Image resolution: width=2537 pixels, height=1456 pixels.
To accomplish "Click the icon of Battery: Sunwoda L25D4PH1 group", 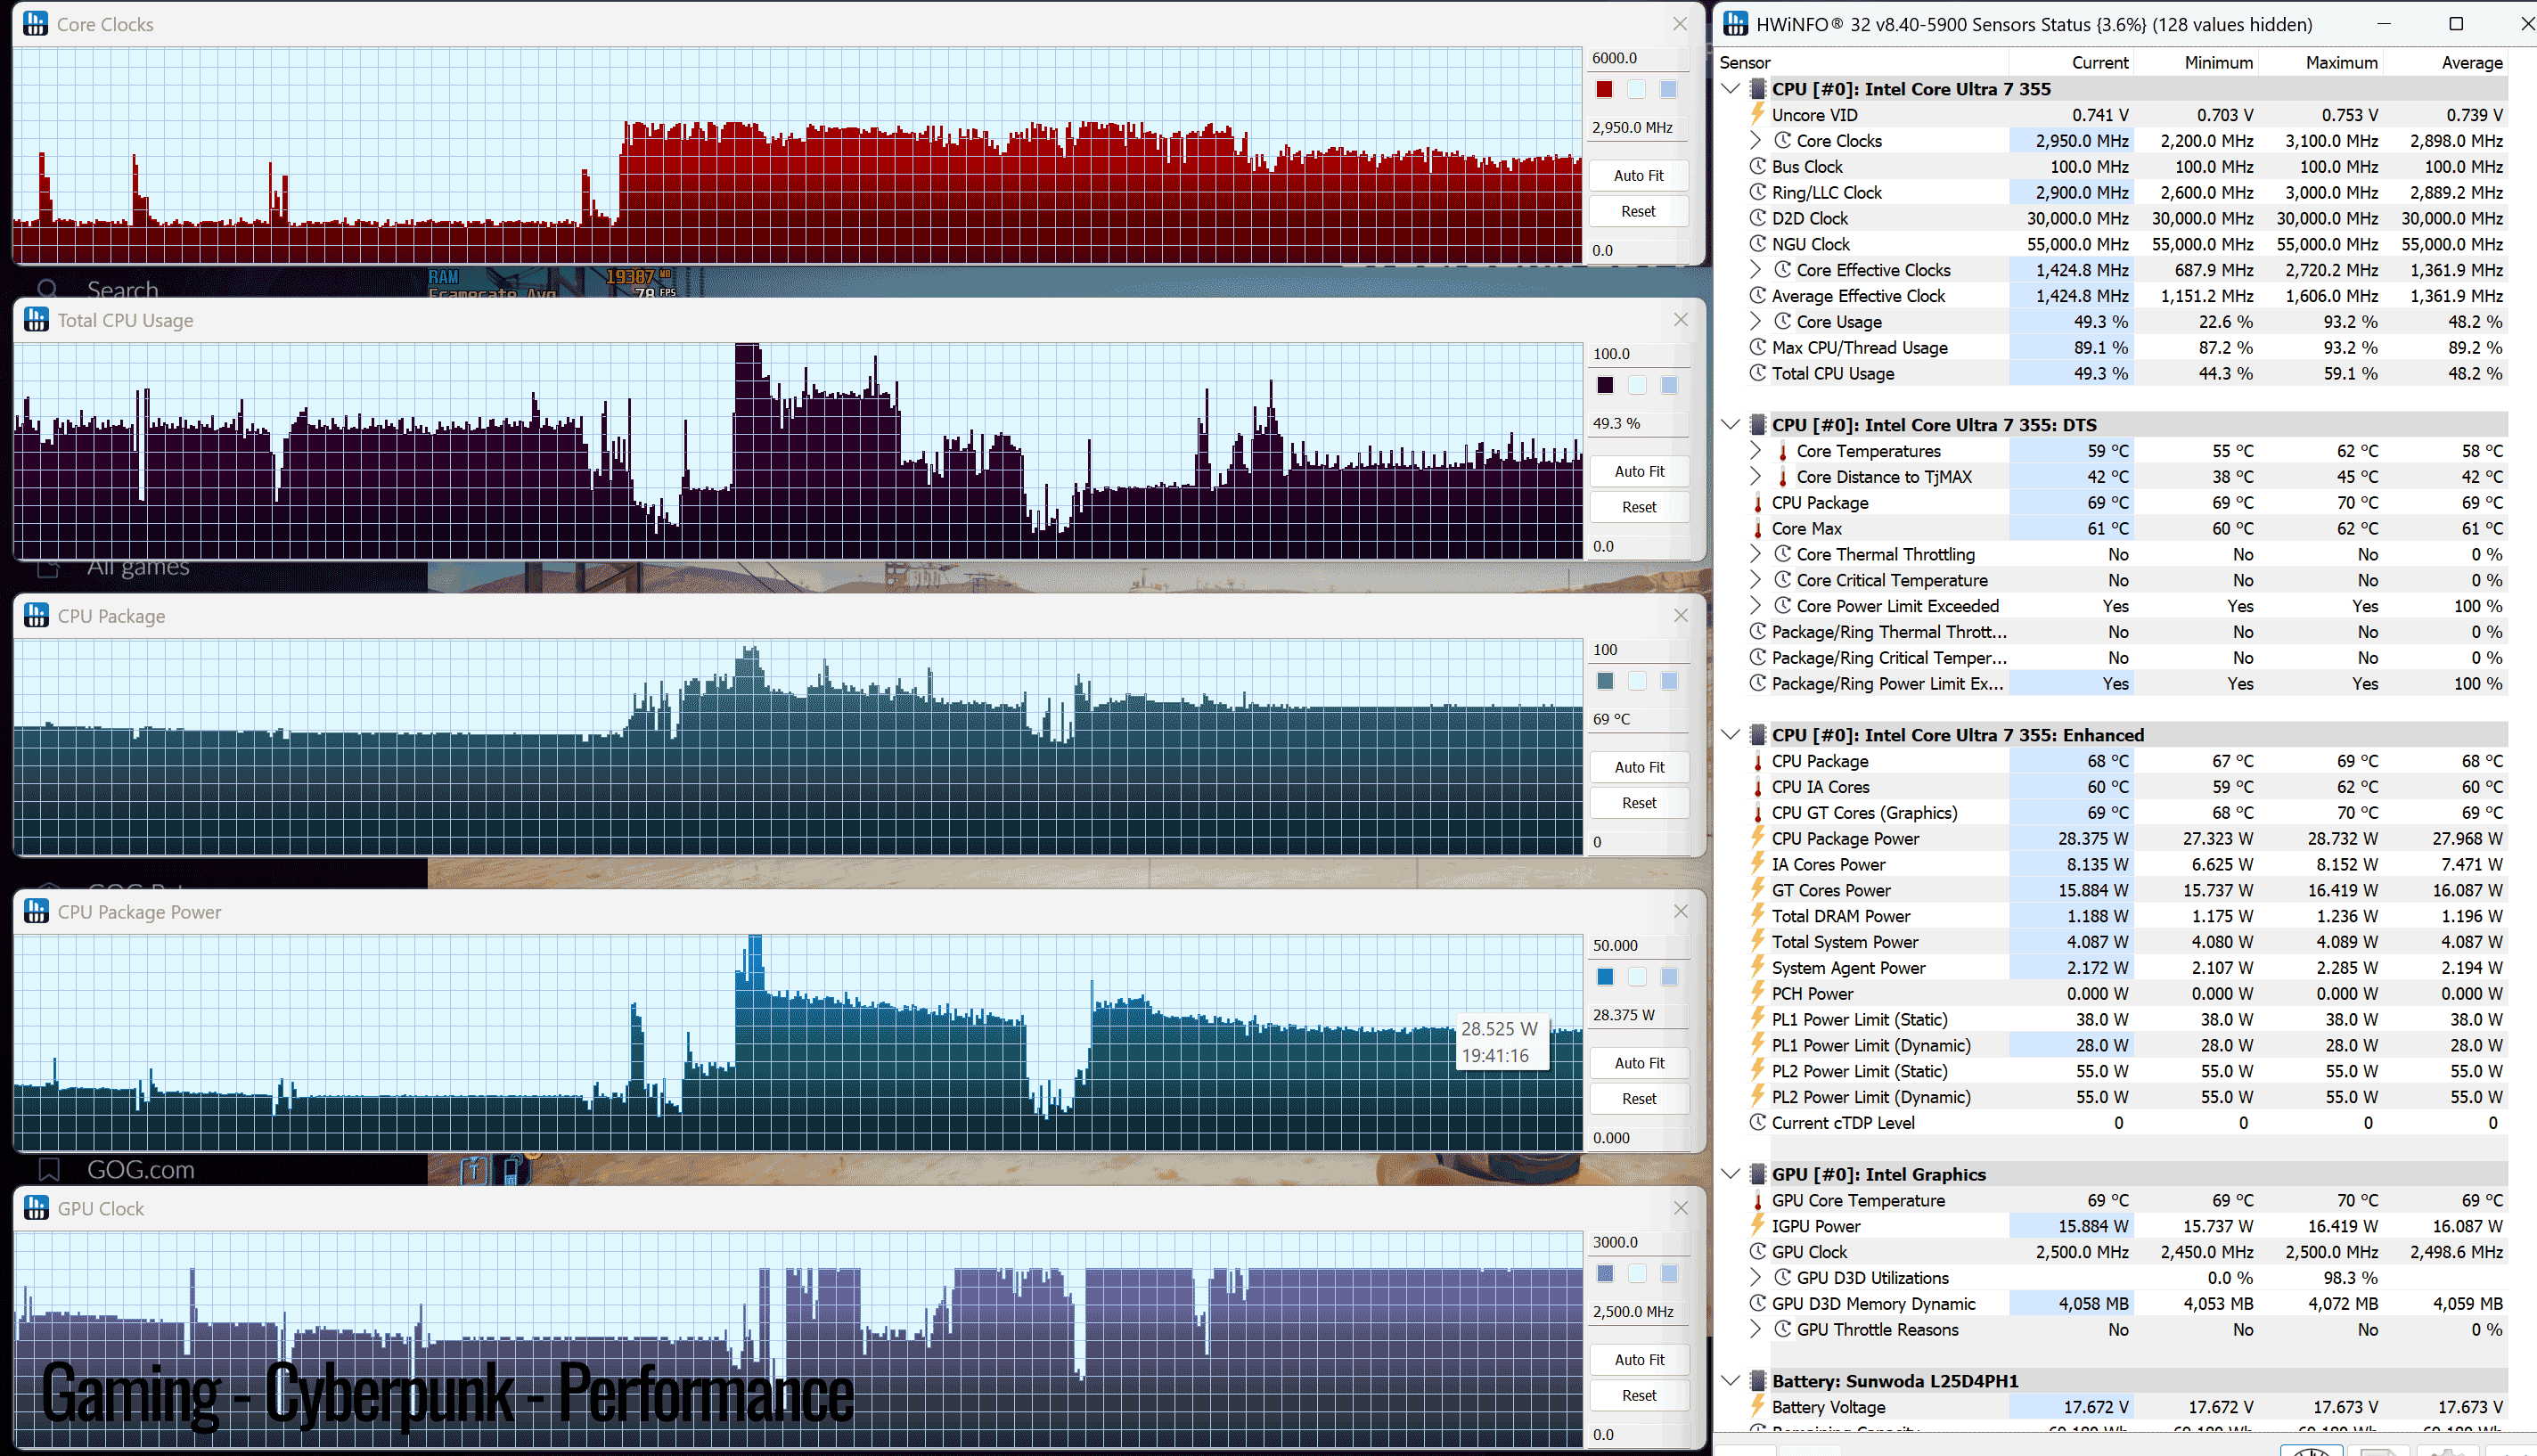I will point(1757,1381).
